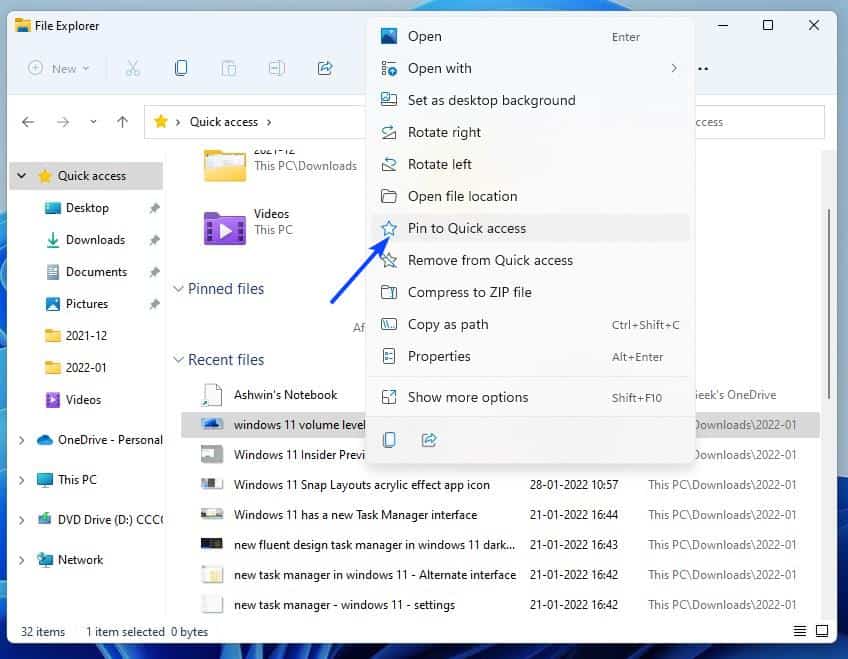Click the share icon at context menu bottom
This screenshot has height=659, width=848.
click(x=429, y=440)
